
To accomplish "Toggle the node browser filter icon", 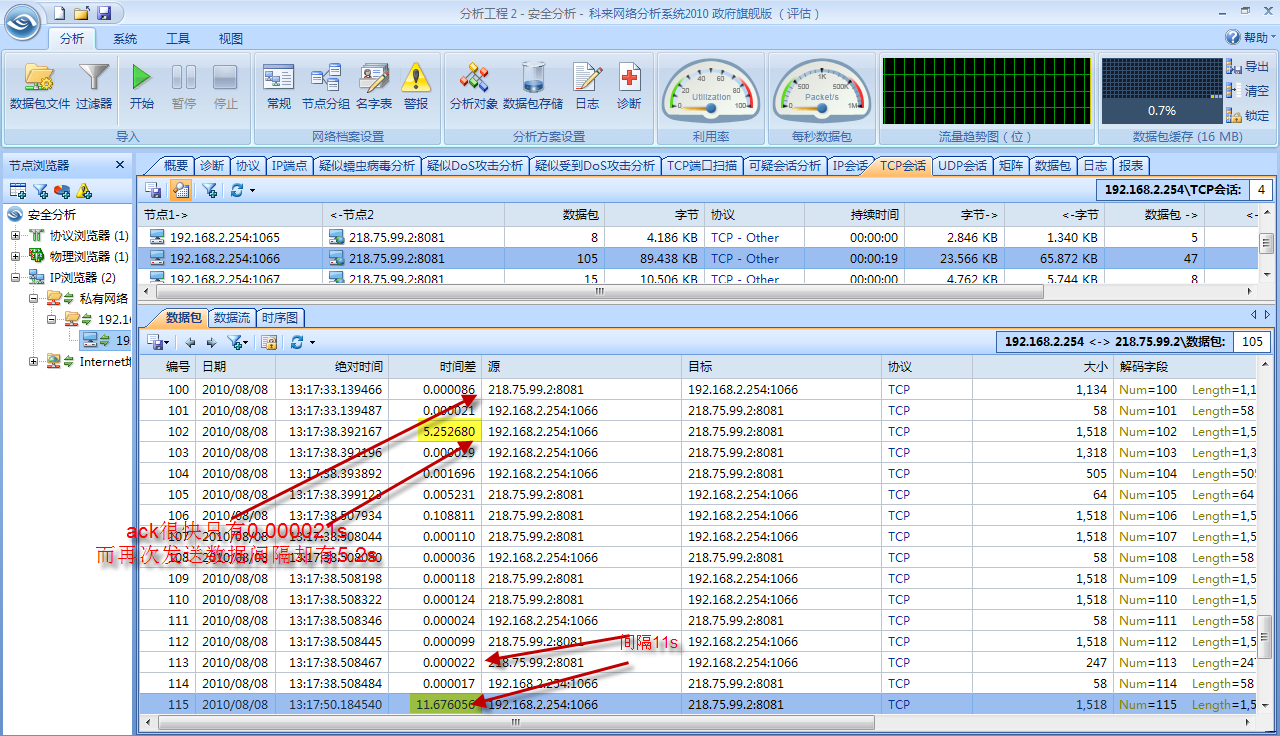I will point(40,190).
